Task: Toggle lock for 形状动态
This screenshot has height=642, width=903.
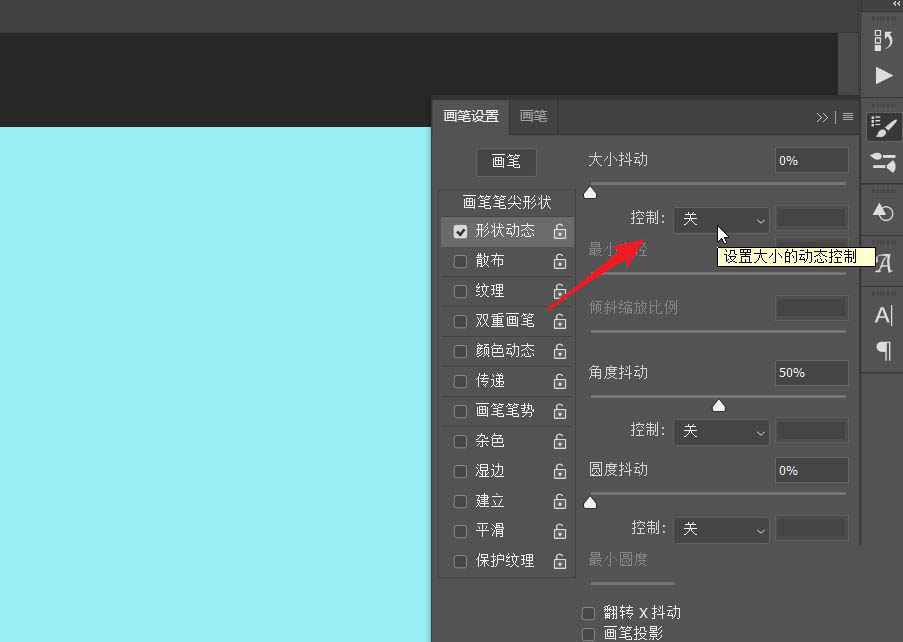Action: (x=560, y=231)
